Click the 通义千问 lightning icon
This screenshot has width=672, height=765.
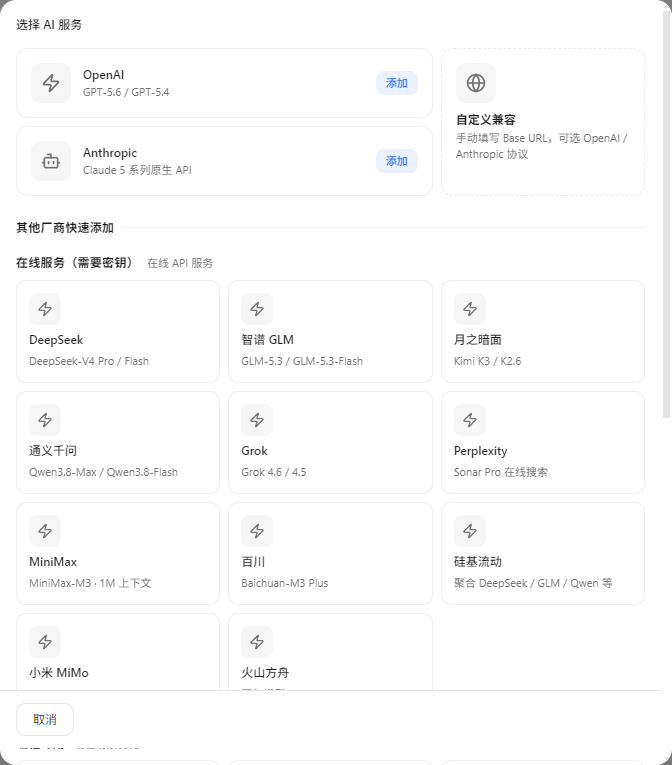pos(45,420)
